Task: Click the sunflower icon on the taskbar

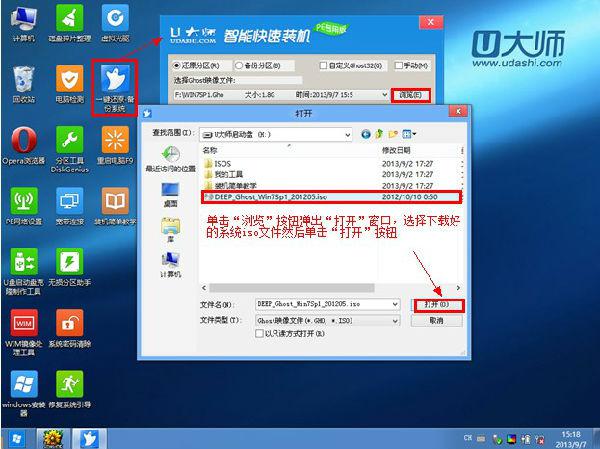Action: click(53, 439)
